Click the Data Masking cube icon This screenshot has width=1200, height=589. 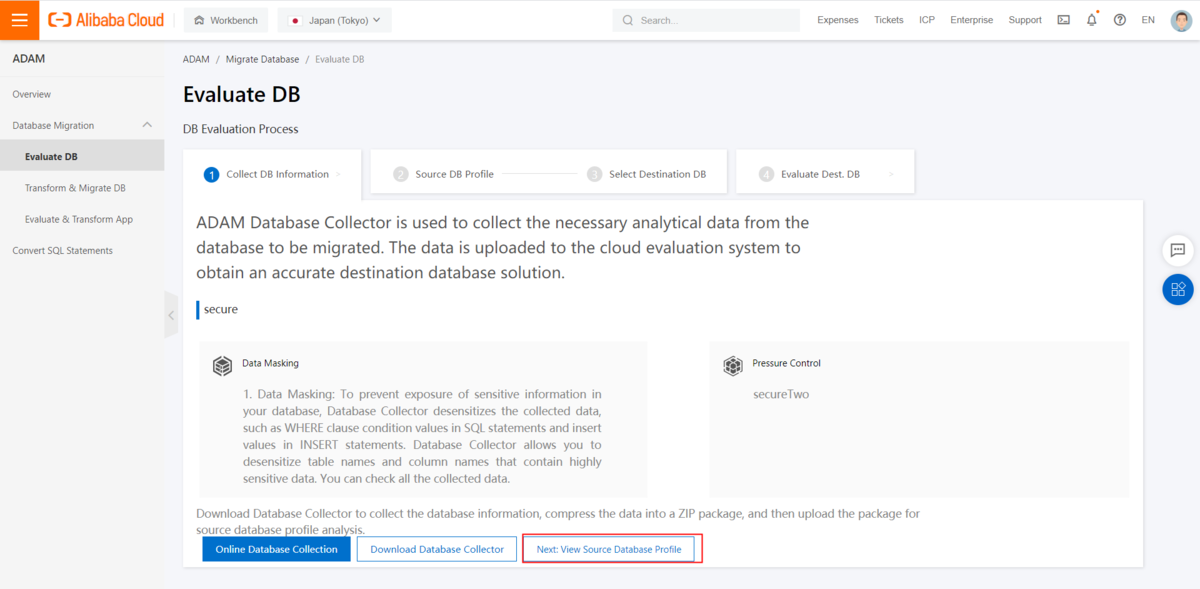222,366
